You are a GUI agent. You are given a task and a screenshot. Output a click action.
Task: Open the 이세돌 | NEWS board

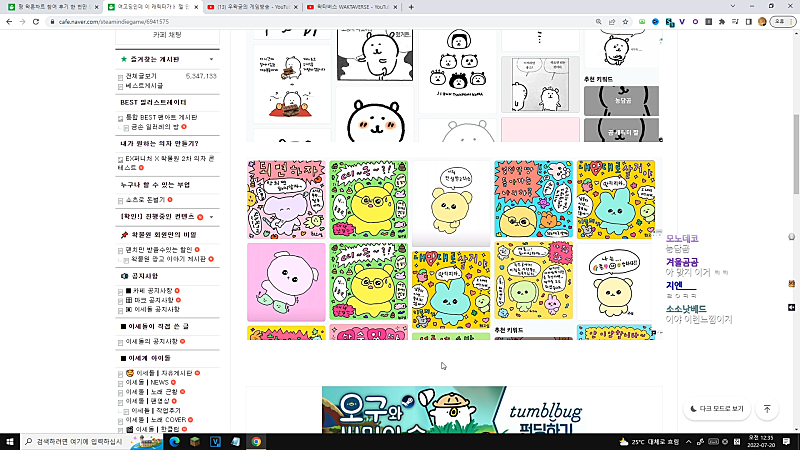pos(147,383)
